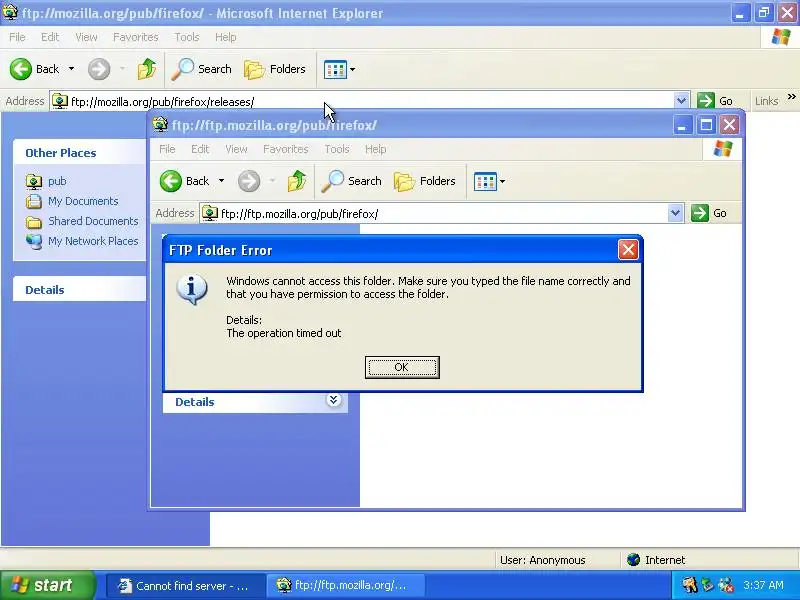Close the FTP Folder Error dialog
The height and width of the screenshot is (600, 800).
[628, 250]
